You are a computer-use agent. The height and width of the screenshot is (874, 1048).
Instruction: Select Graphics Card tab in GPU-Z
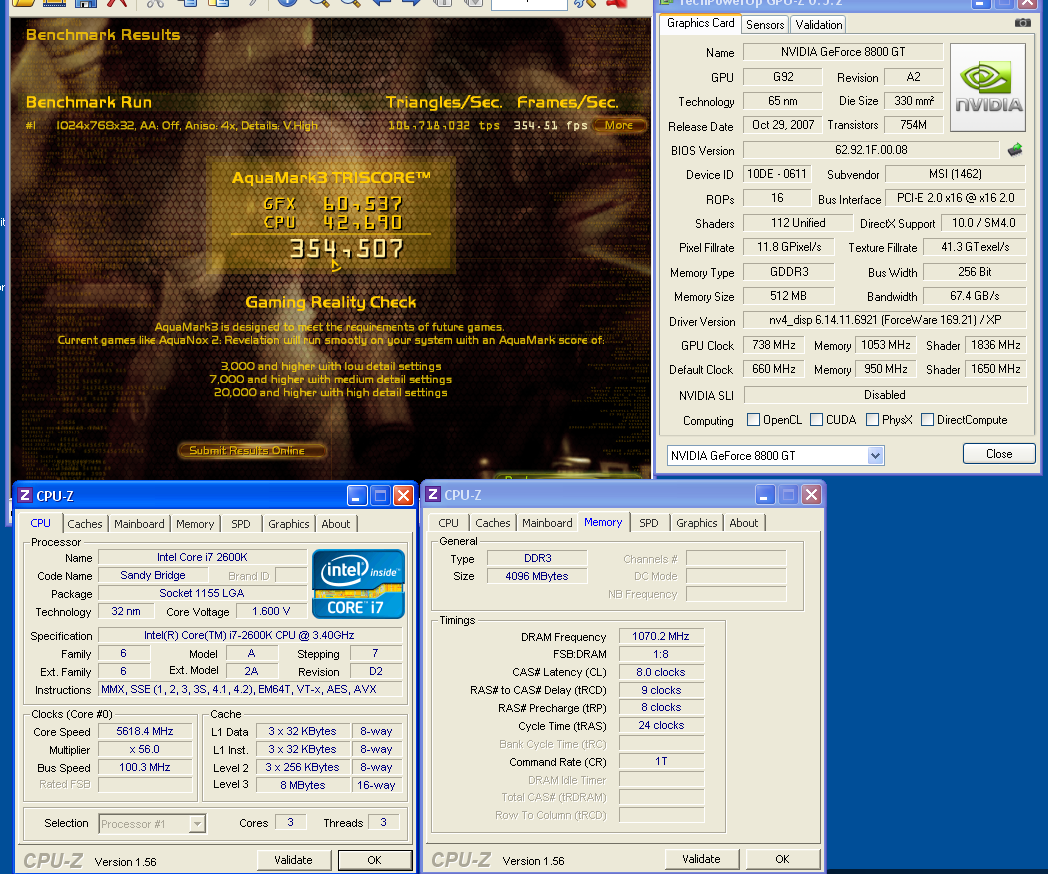tap(700, 23)
